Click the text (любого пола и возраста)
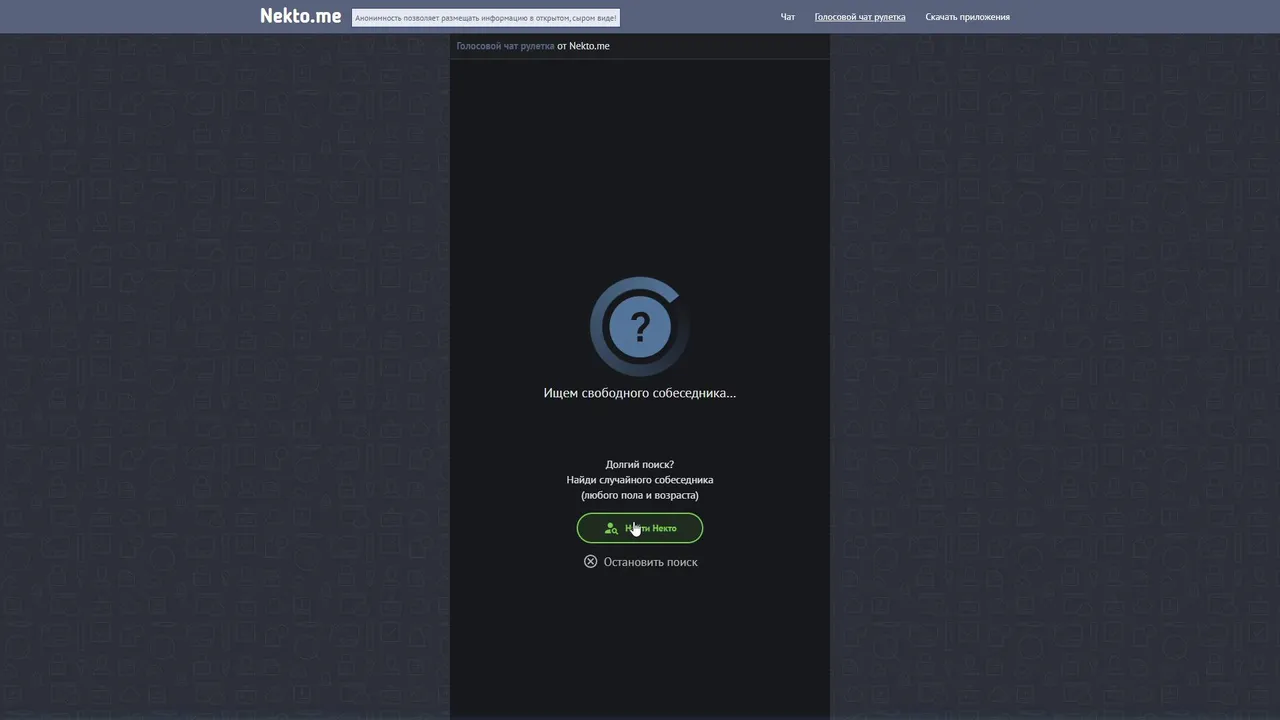 point(640,495)
